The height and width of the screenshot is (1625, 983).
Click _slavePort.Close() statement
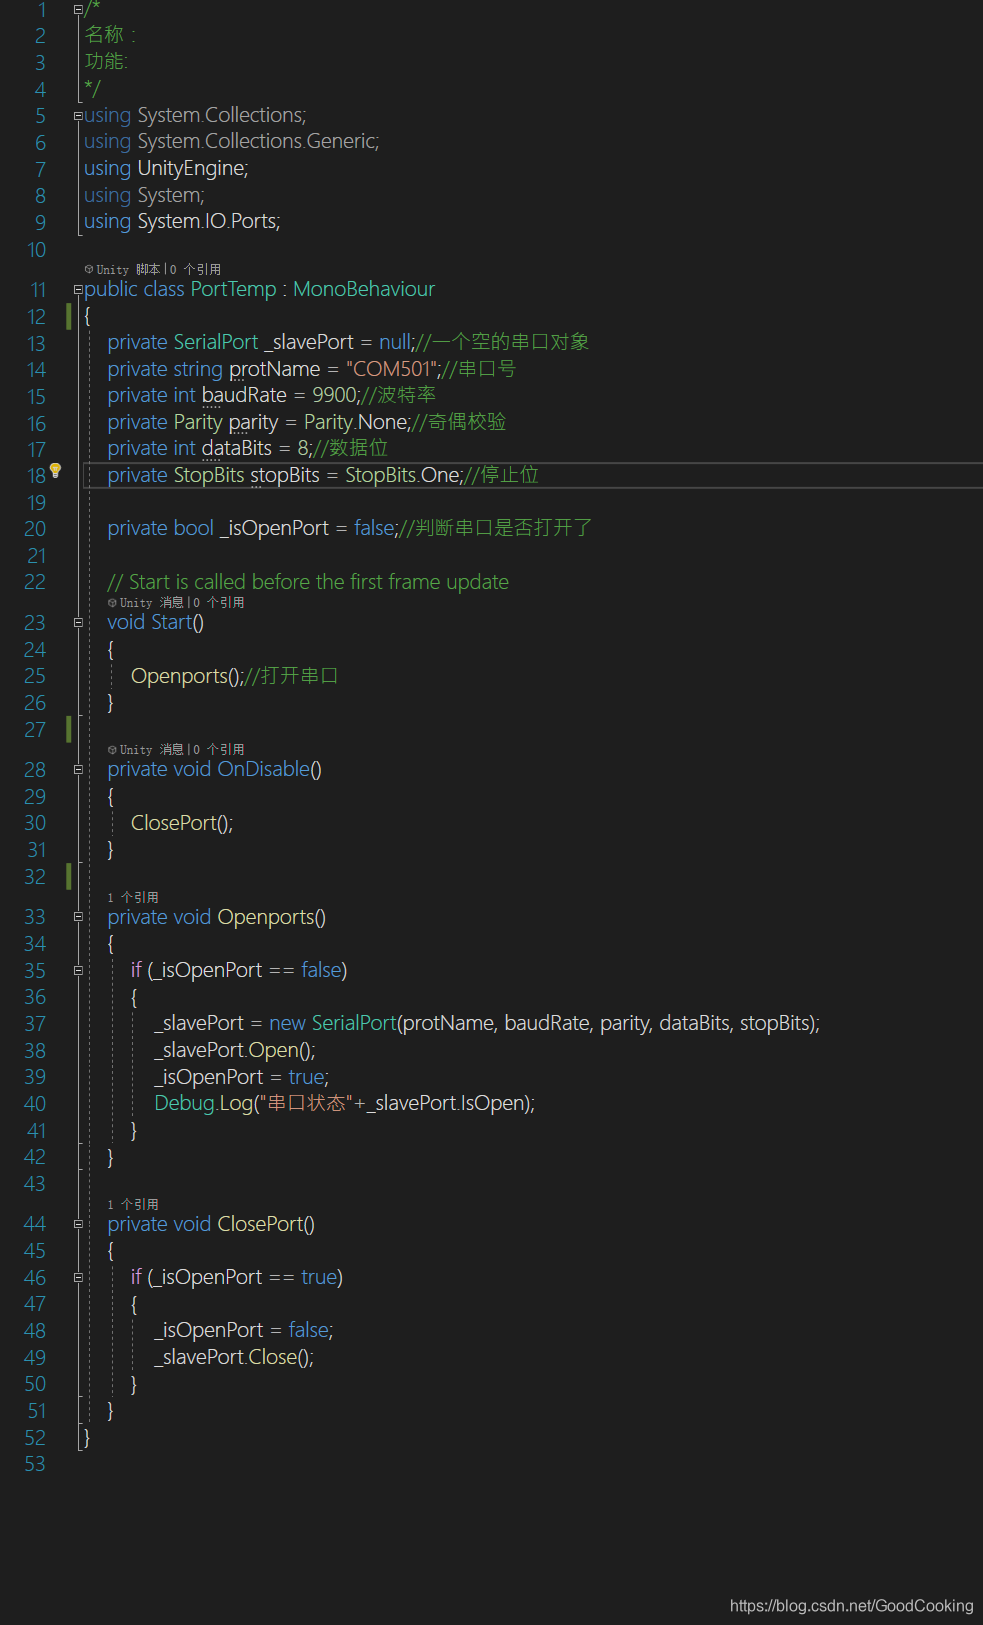(x=234, y=1357)
